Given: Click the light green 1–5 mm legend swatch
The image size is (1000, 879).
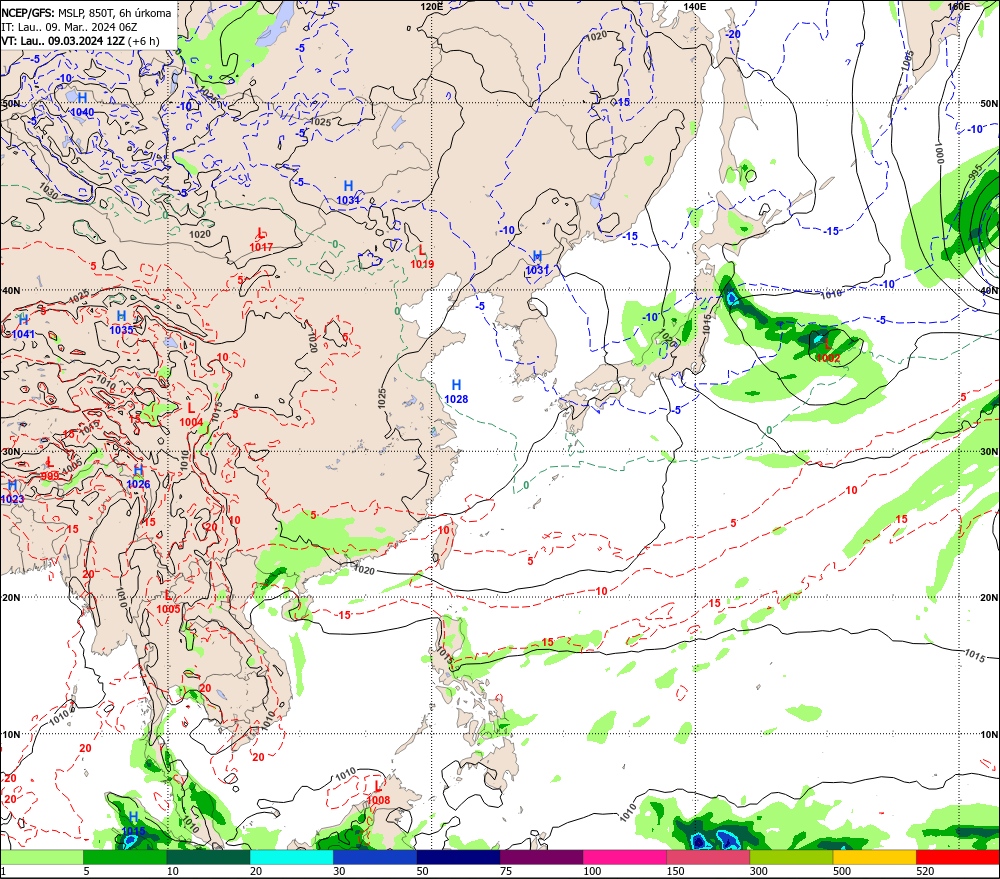Looking at the screenshot, I should click(41, 857).
